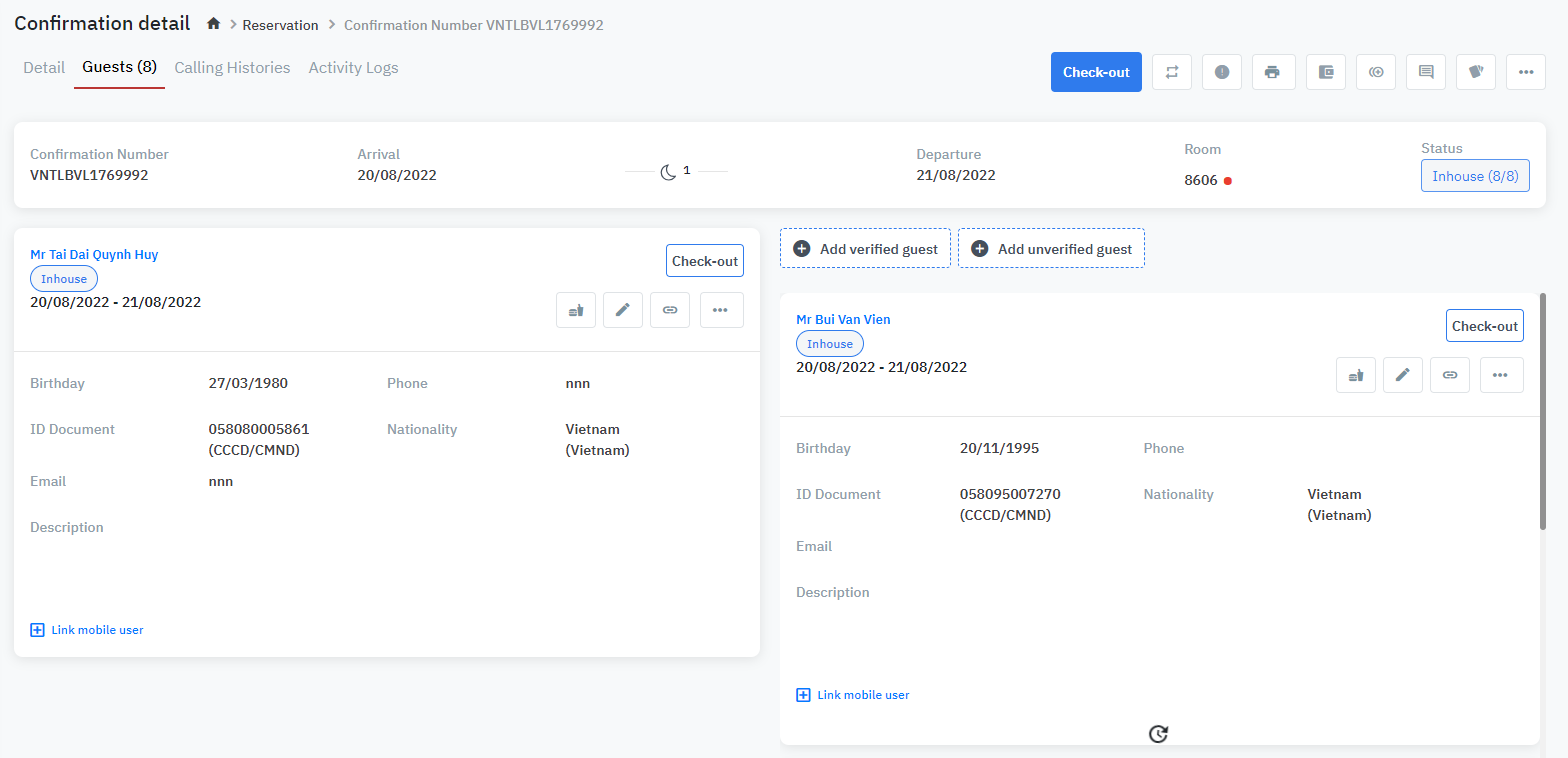Edit Mr Tai Dai Quynh Huy with pencil icon

(x=622, y=310)
